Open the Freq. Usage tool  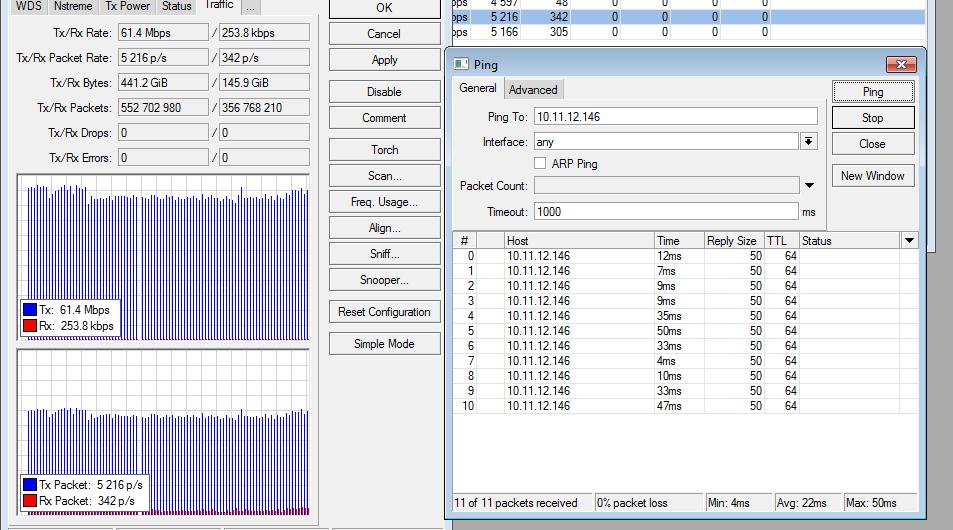point(384,202)
